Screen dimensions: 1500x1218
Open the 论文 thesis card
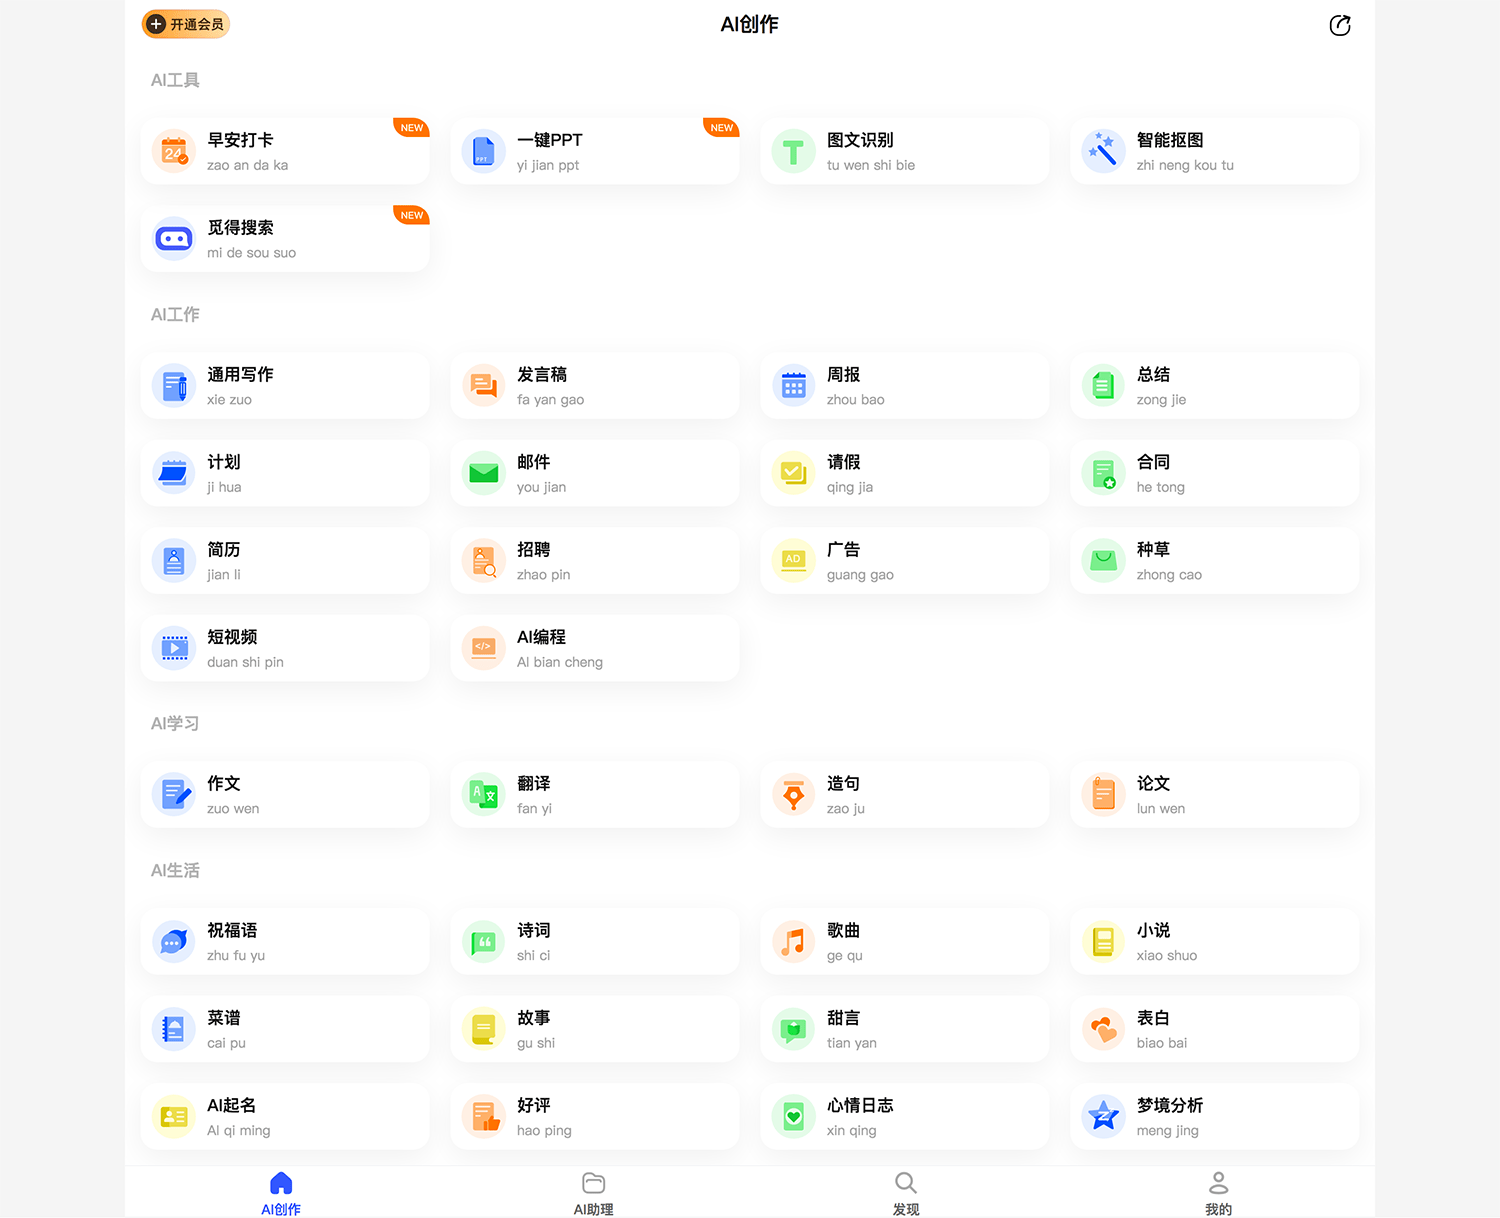coord(1214,795)
